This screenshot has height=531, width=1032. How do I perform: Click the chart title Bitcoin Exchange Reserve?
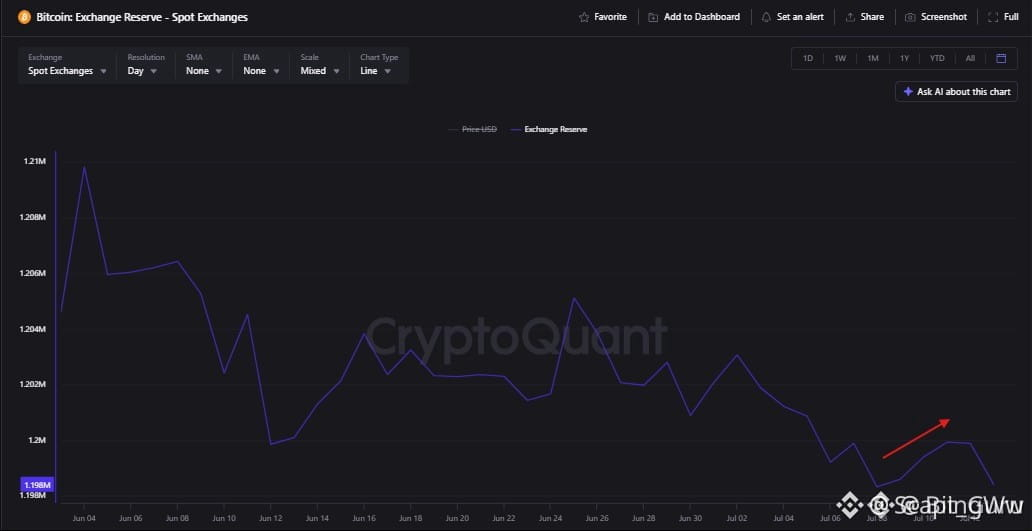142,17
